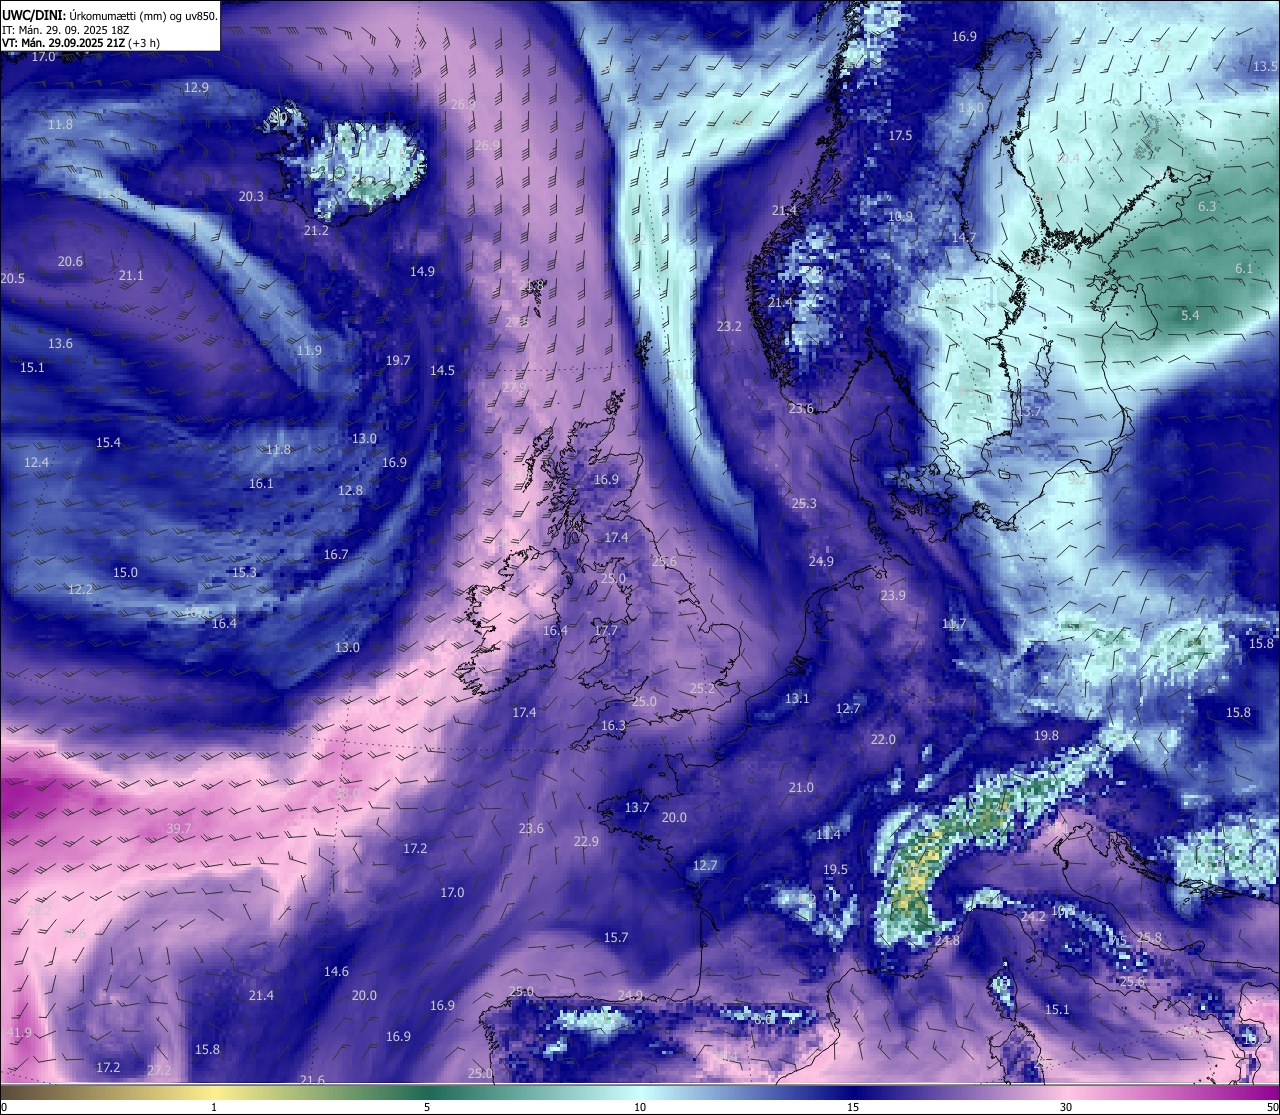This screenshot has width=1280, height=1115.
Task: Click the '41.9' value near the left edge
Action: click(19, 1033)
